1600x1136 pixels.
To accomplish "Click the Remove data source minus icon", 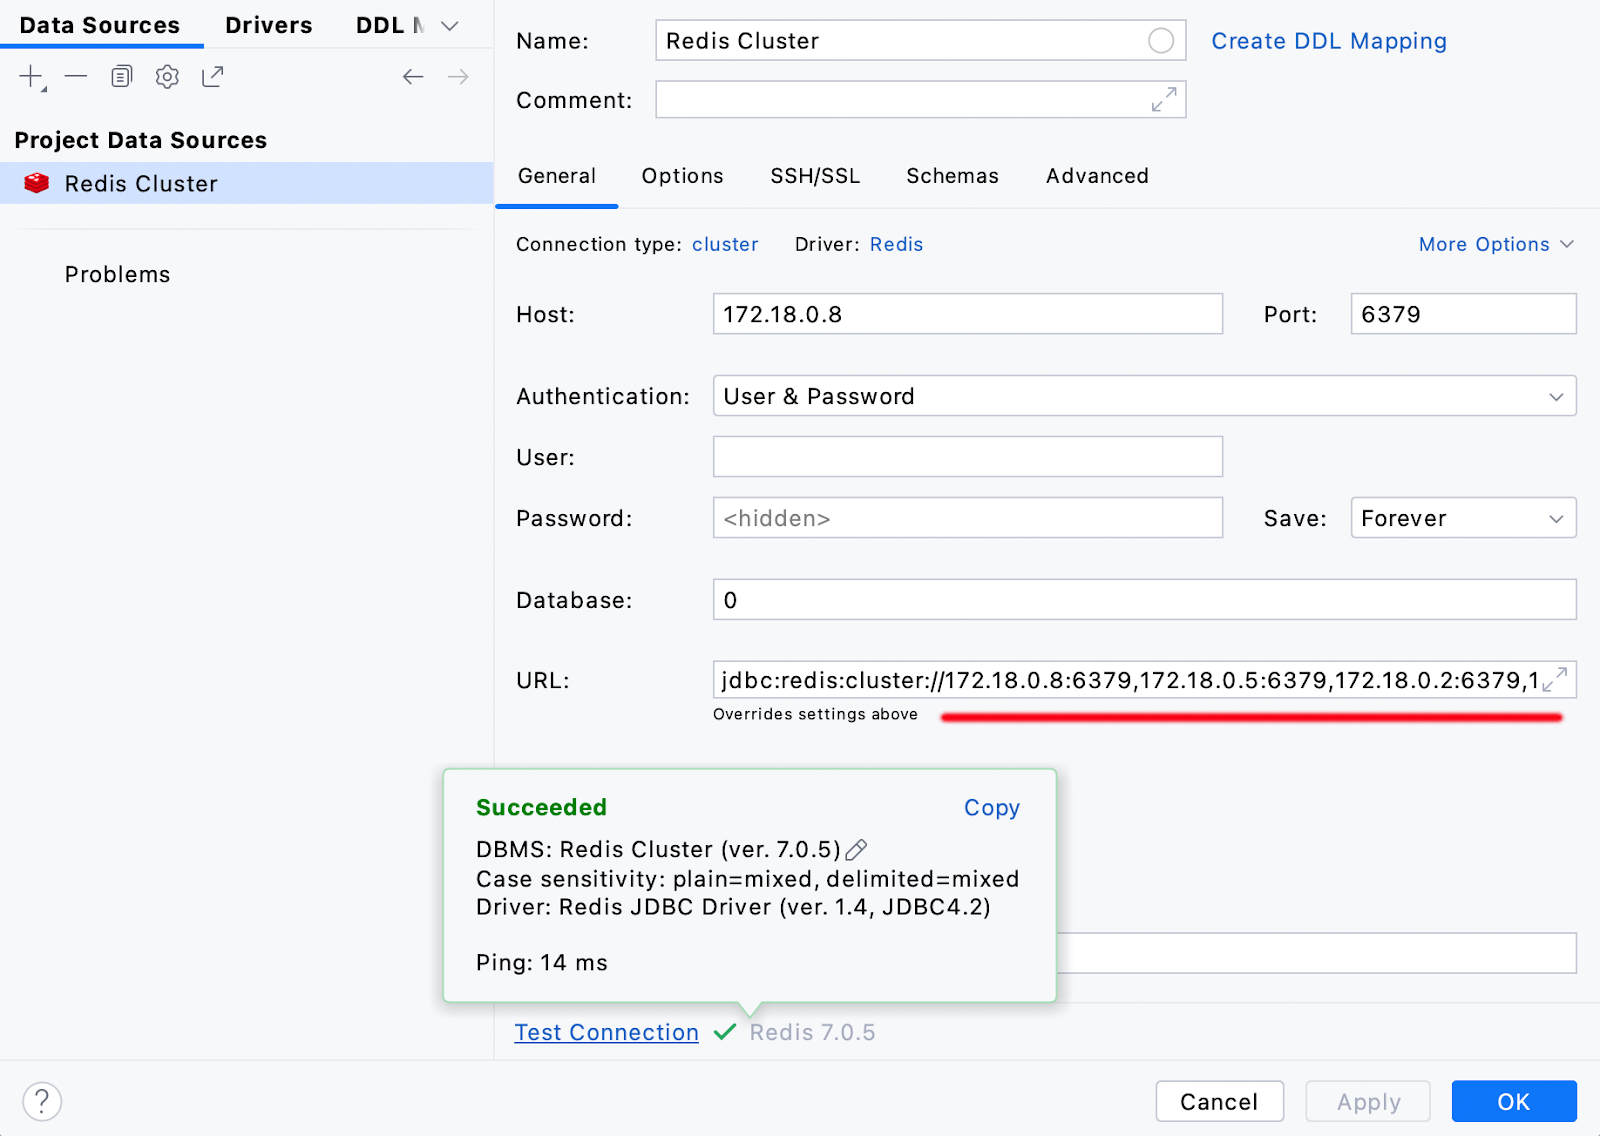I will (x=76, y=77).
